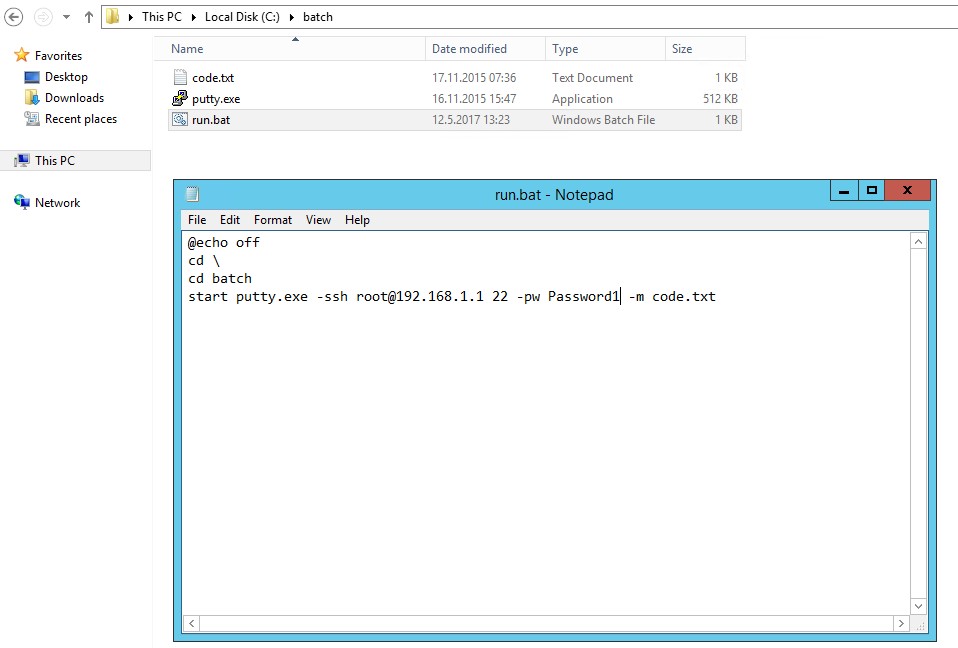Sort files by Size column header

(705, 49)
